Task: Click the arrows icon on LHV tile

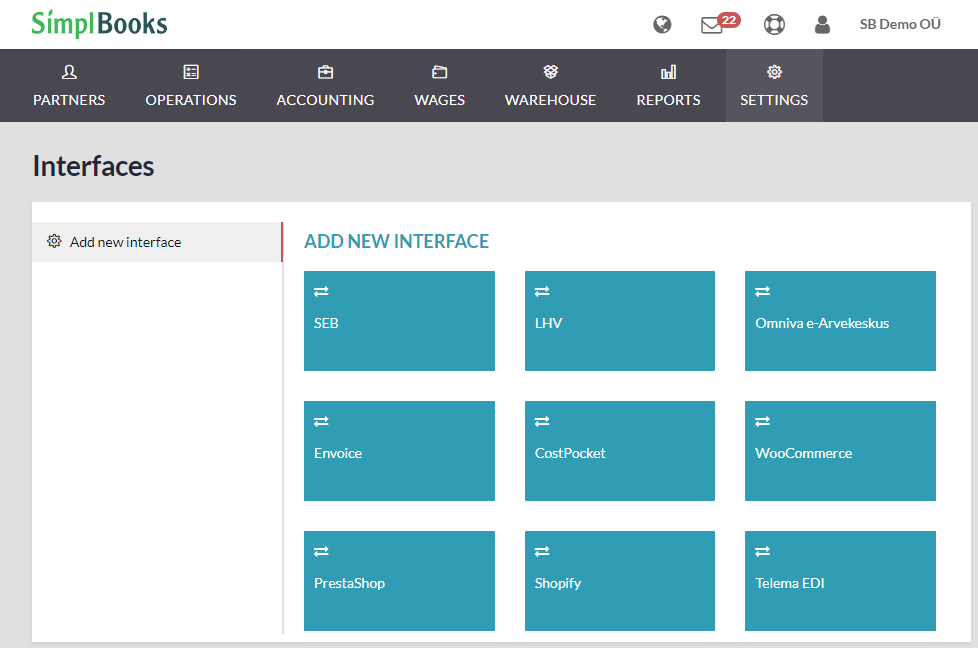Action: pos(542,291)
